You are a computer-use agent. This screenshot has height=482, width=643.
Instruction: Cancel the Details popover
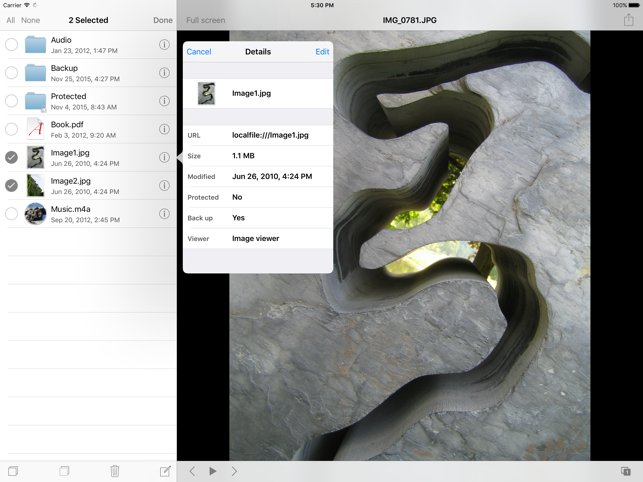point(199,52)
